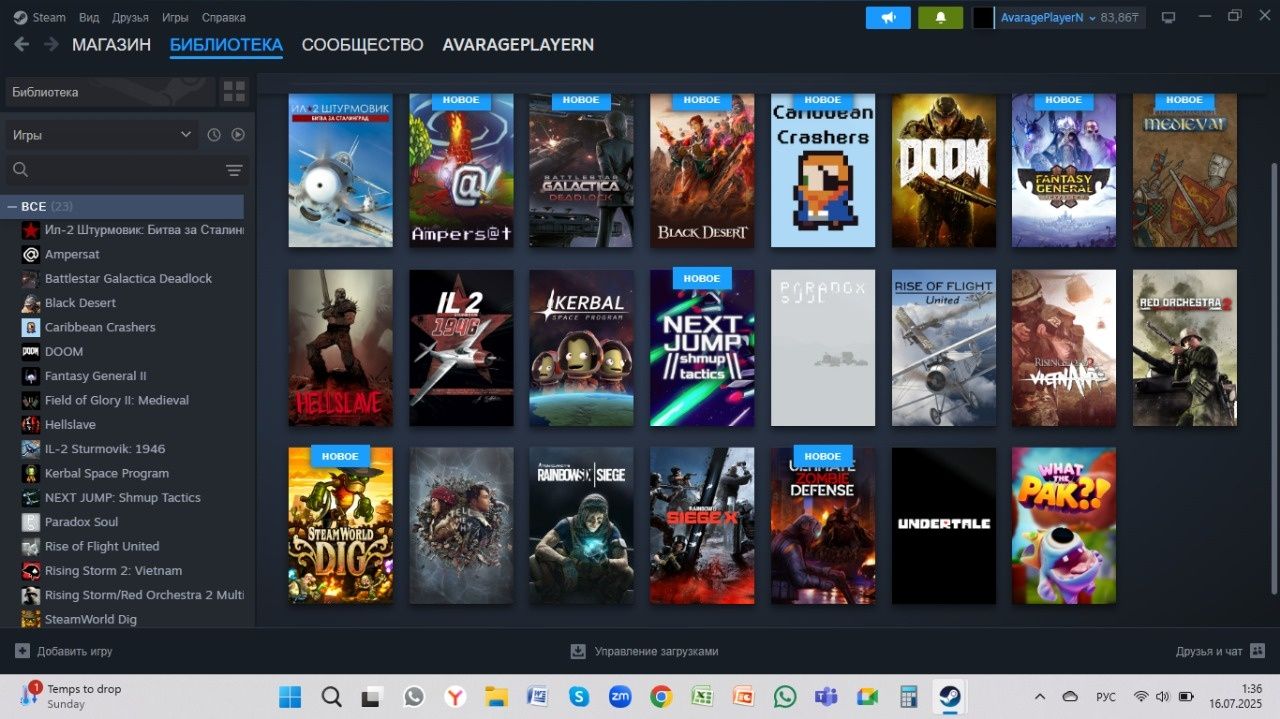Switch to the МАГАЗИН tab
The image size is (1280, 719).
point(111,45)
